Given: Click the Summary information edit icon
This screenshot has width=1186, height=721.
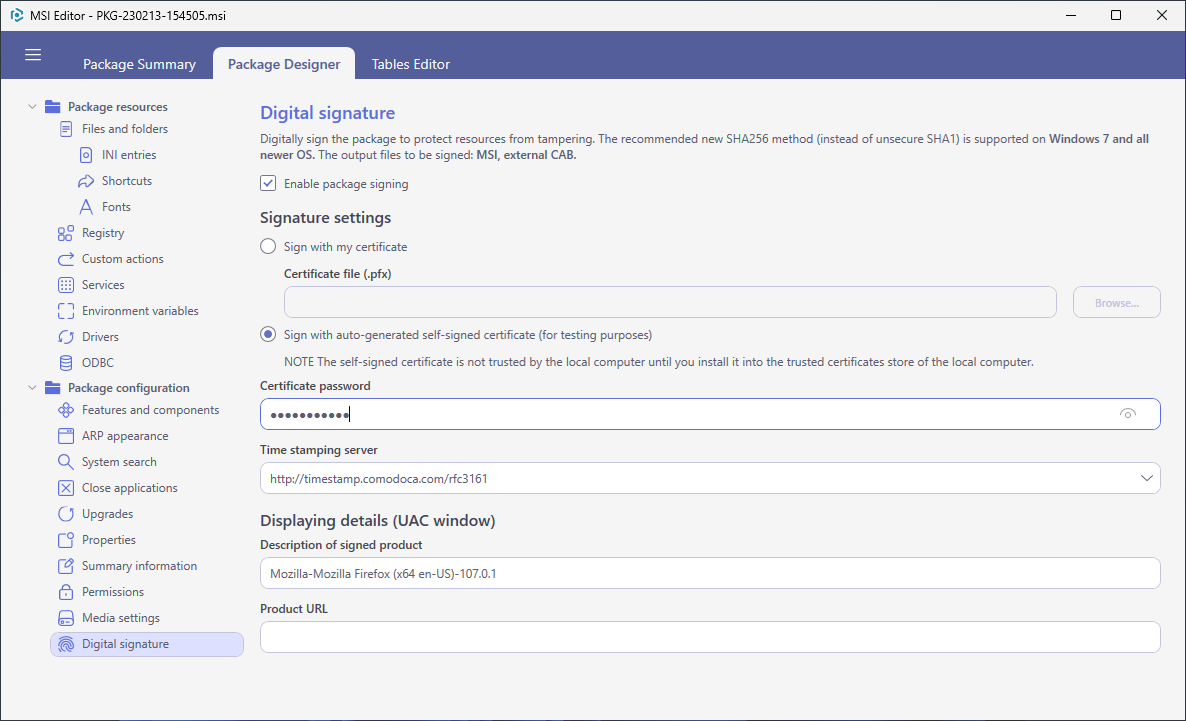Looking at the screenshot, I should (66, 566).
